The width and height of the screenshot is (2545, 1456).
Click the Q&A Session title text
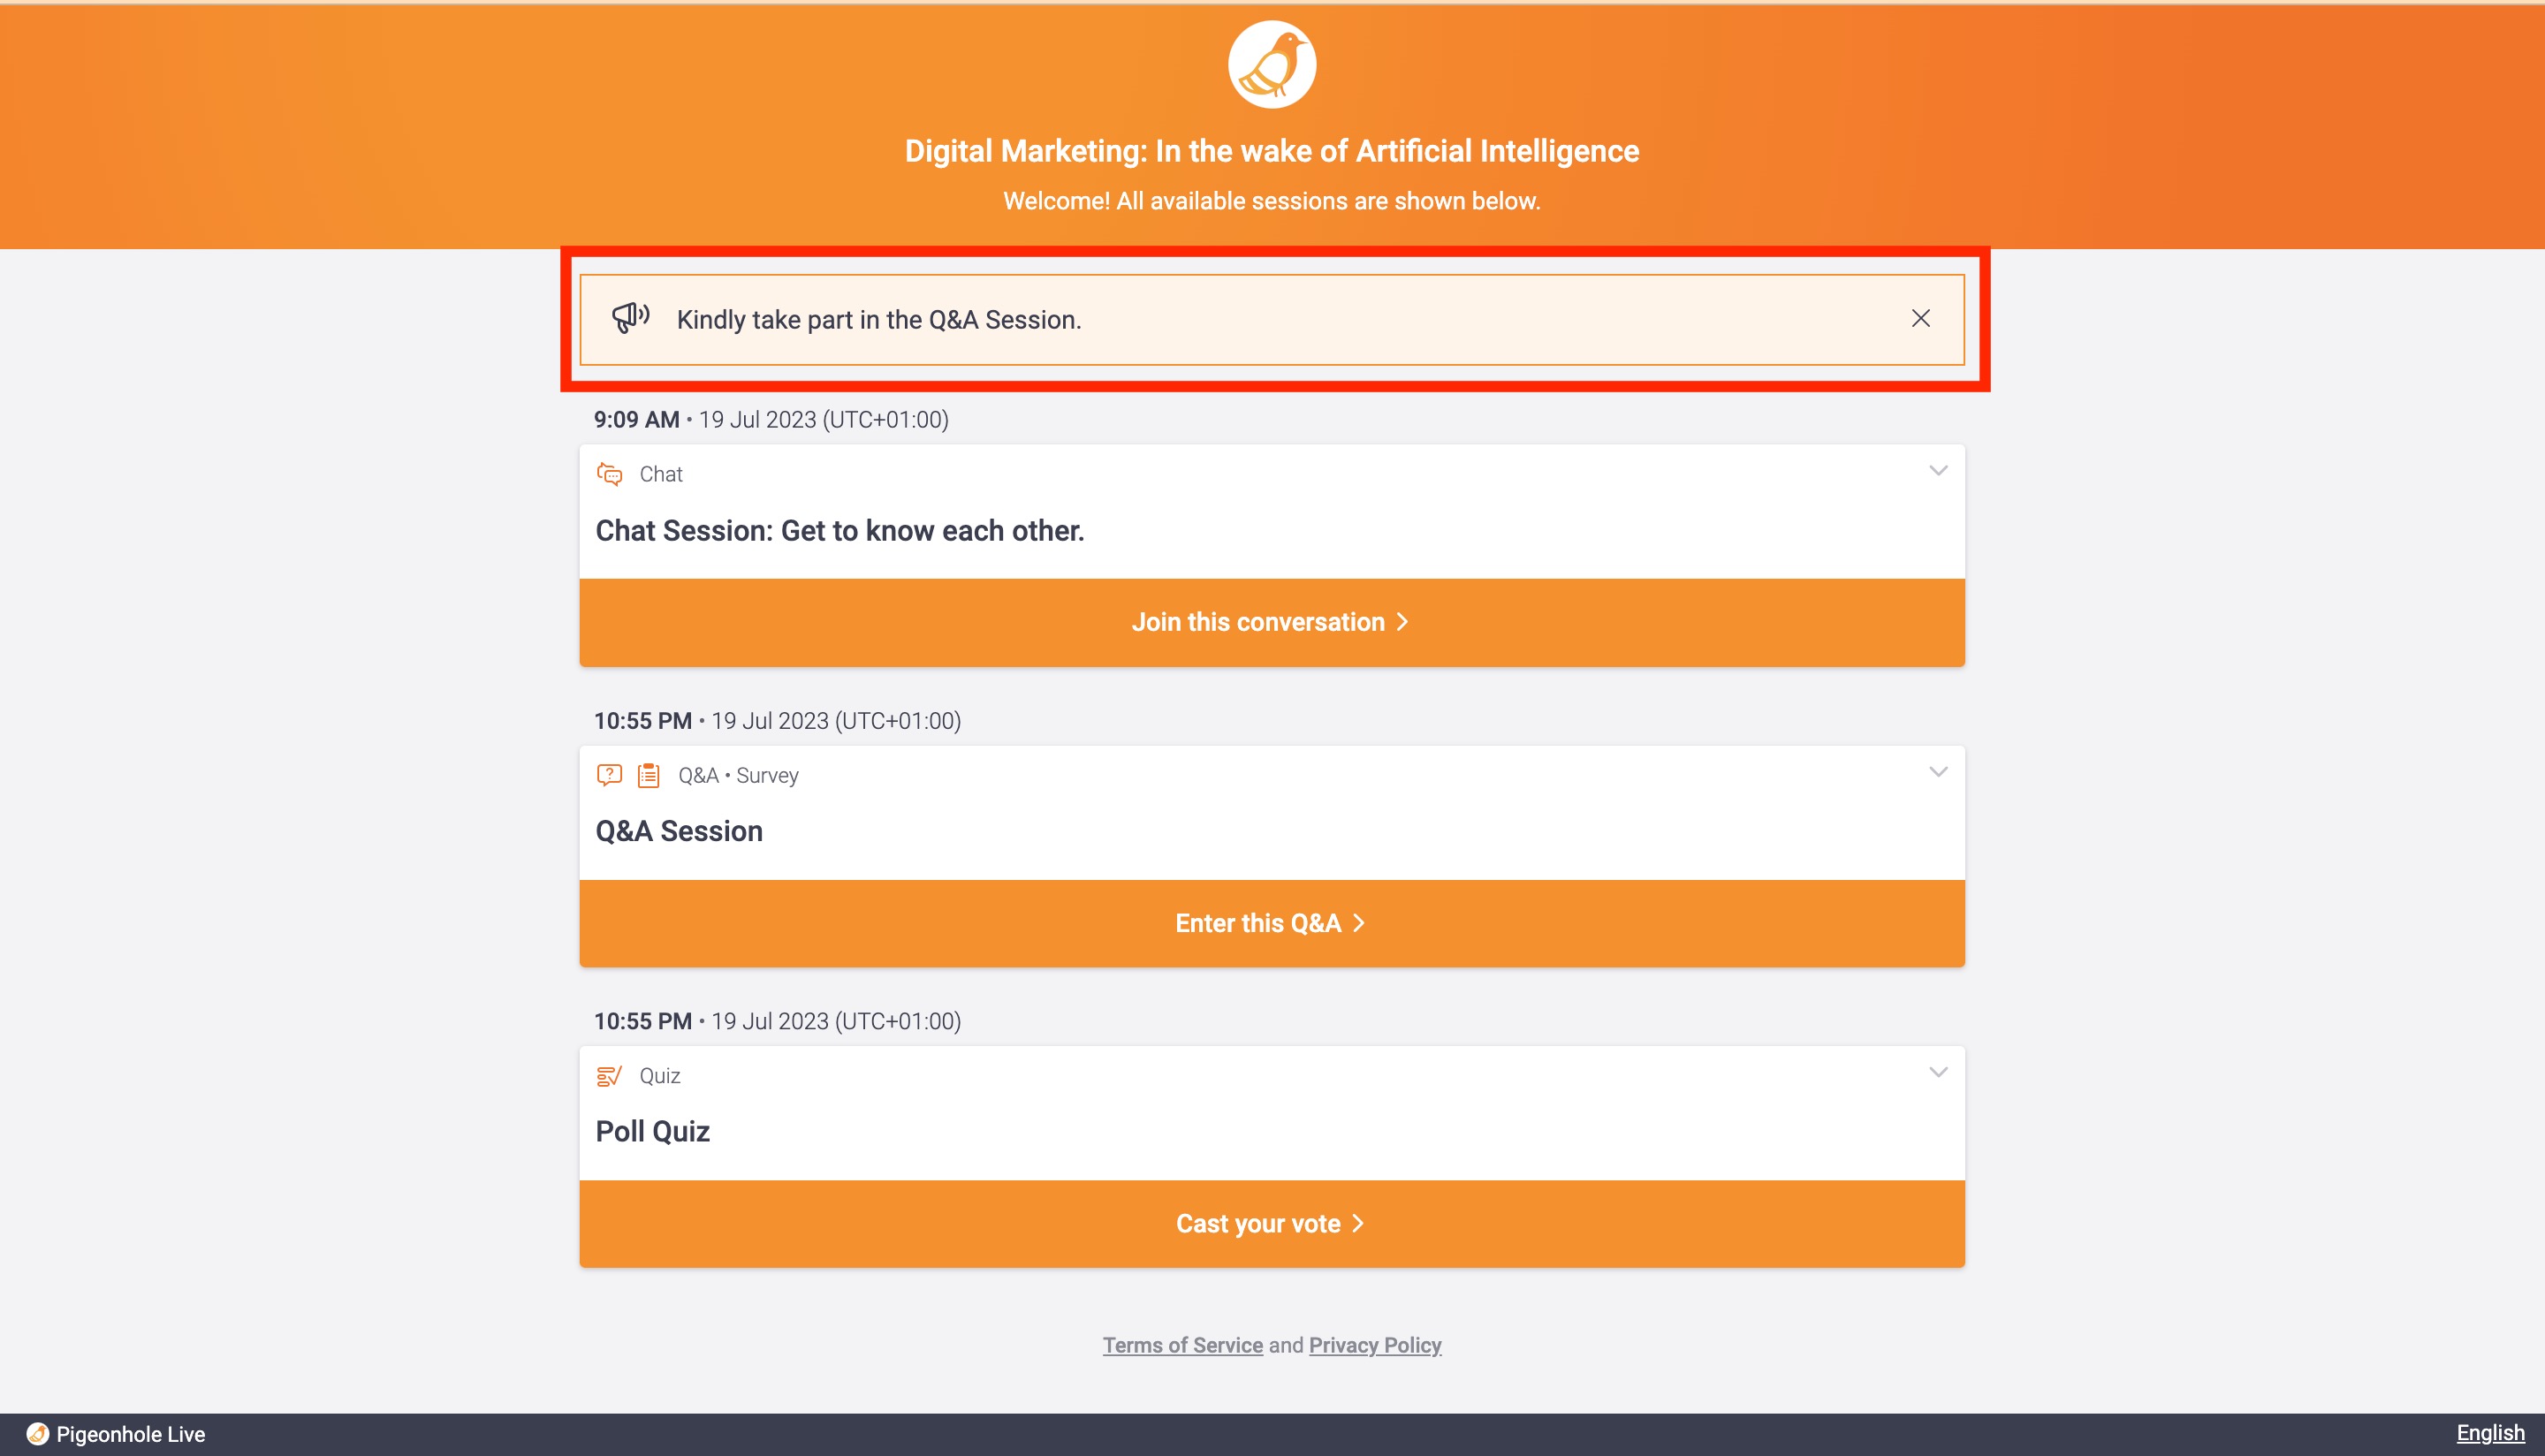(x=679, y=831)
